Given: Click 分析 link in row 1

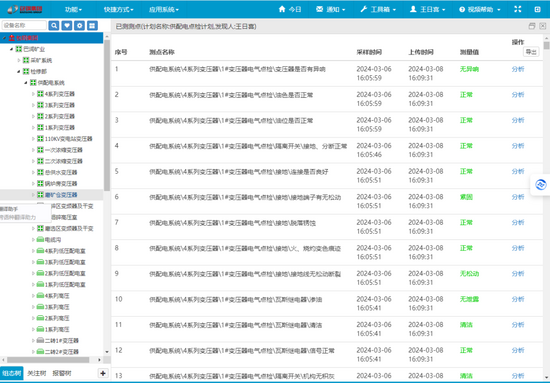Looking at the screenshot, I should click(x=518, y=69).
